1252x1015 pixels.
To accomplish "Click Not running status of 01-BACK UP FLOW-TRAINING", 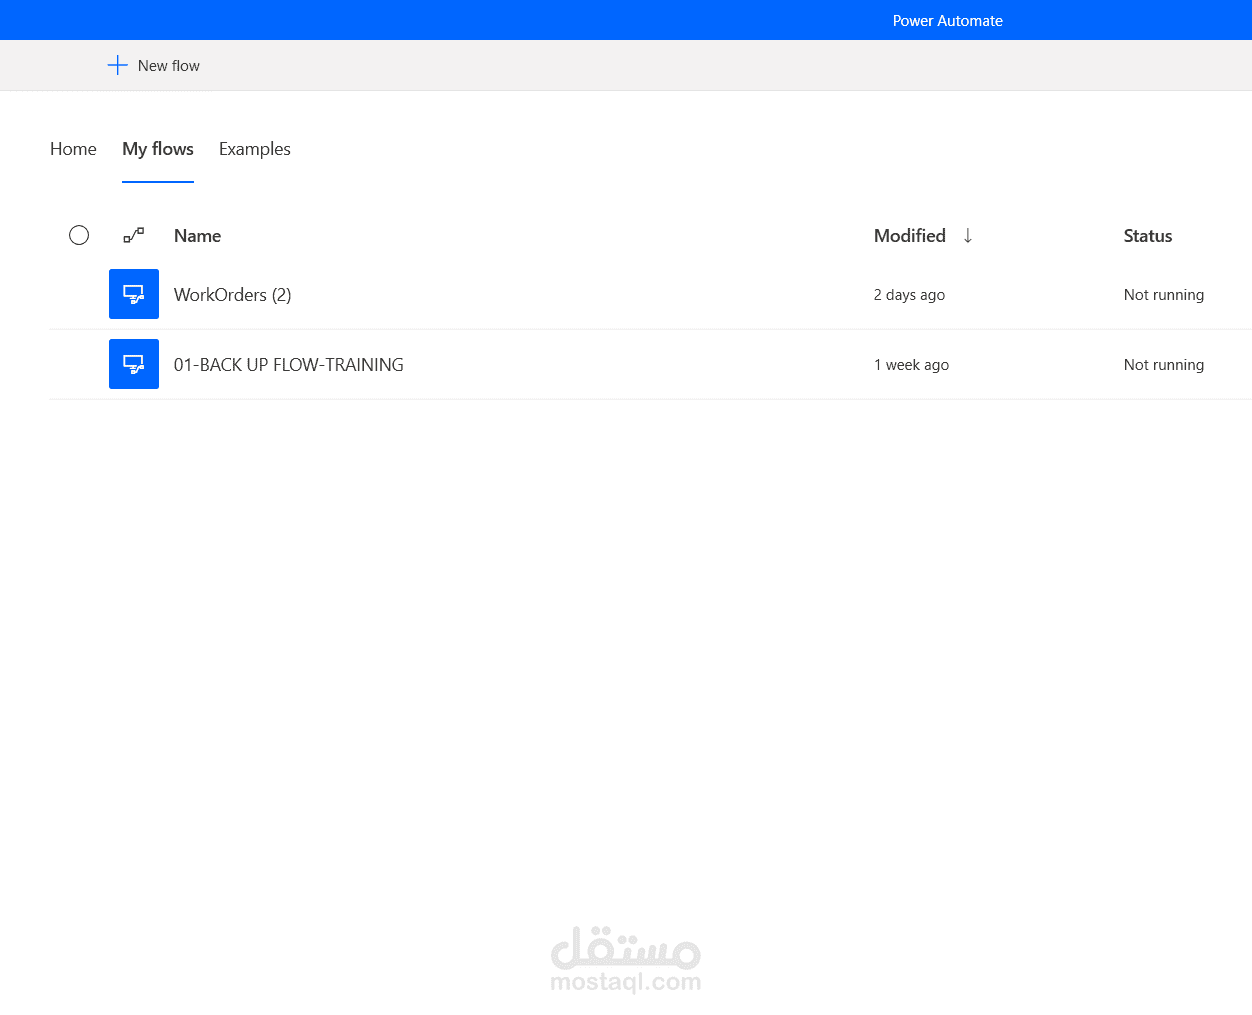I will tap(1164, 365).
